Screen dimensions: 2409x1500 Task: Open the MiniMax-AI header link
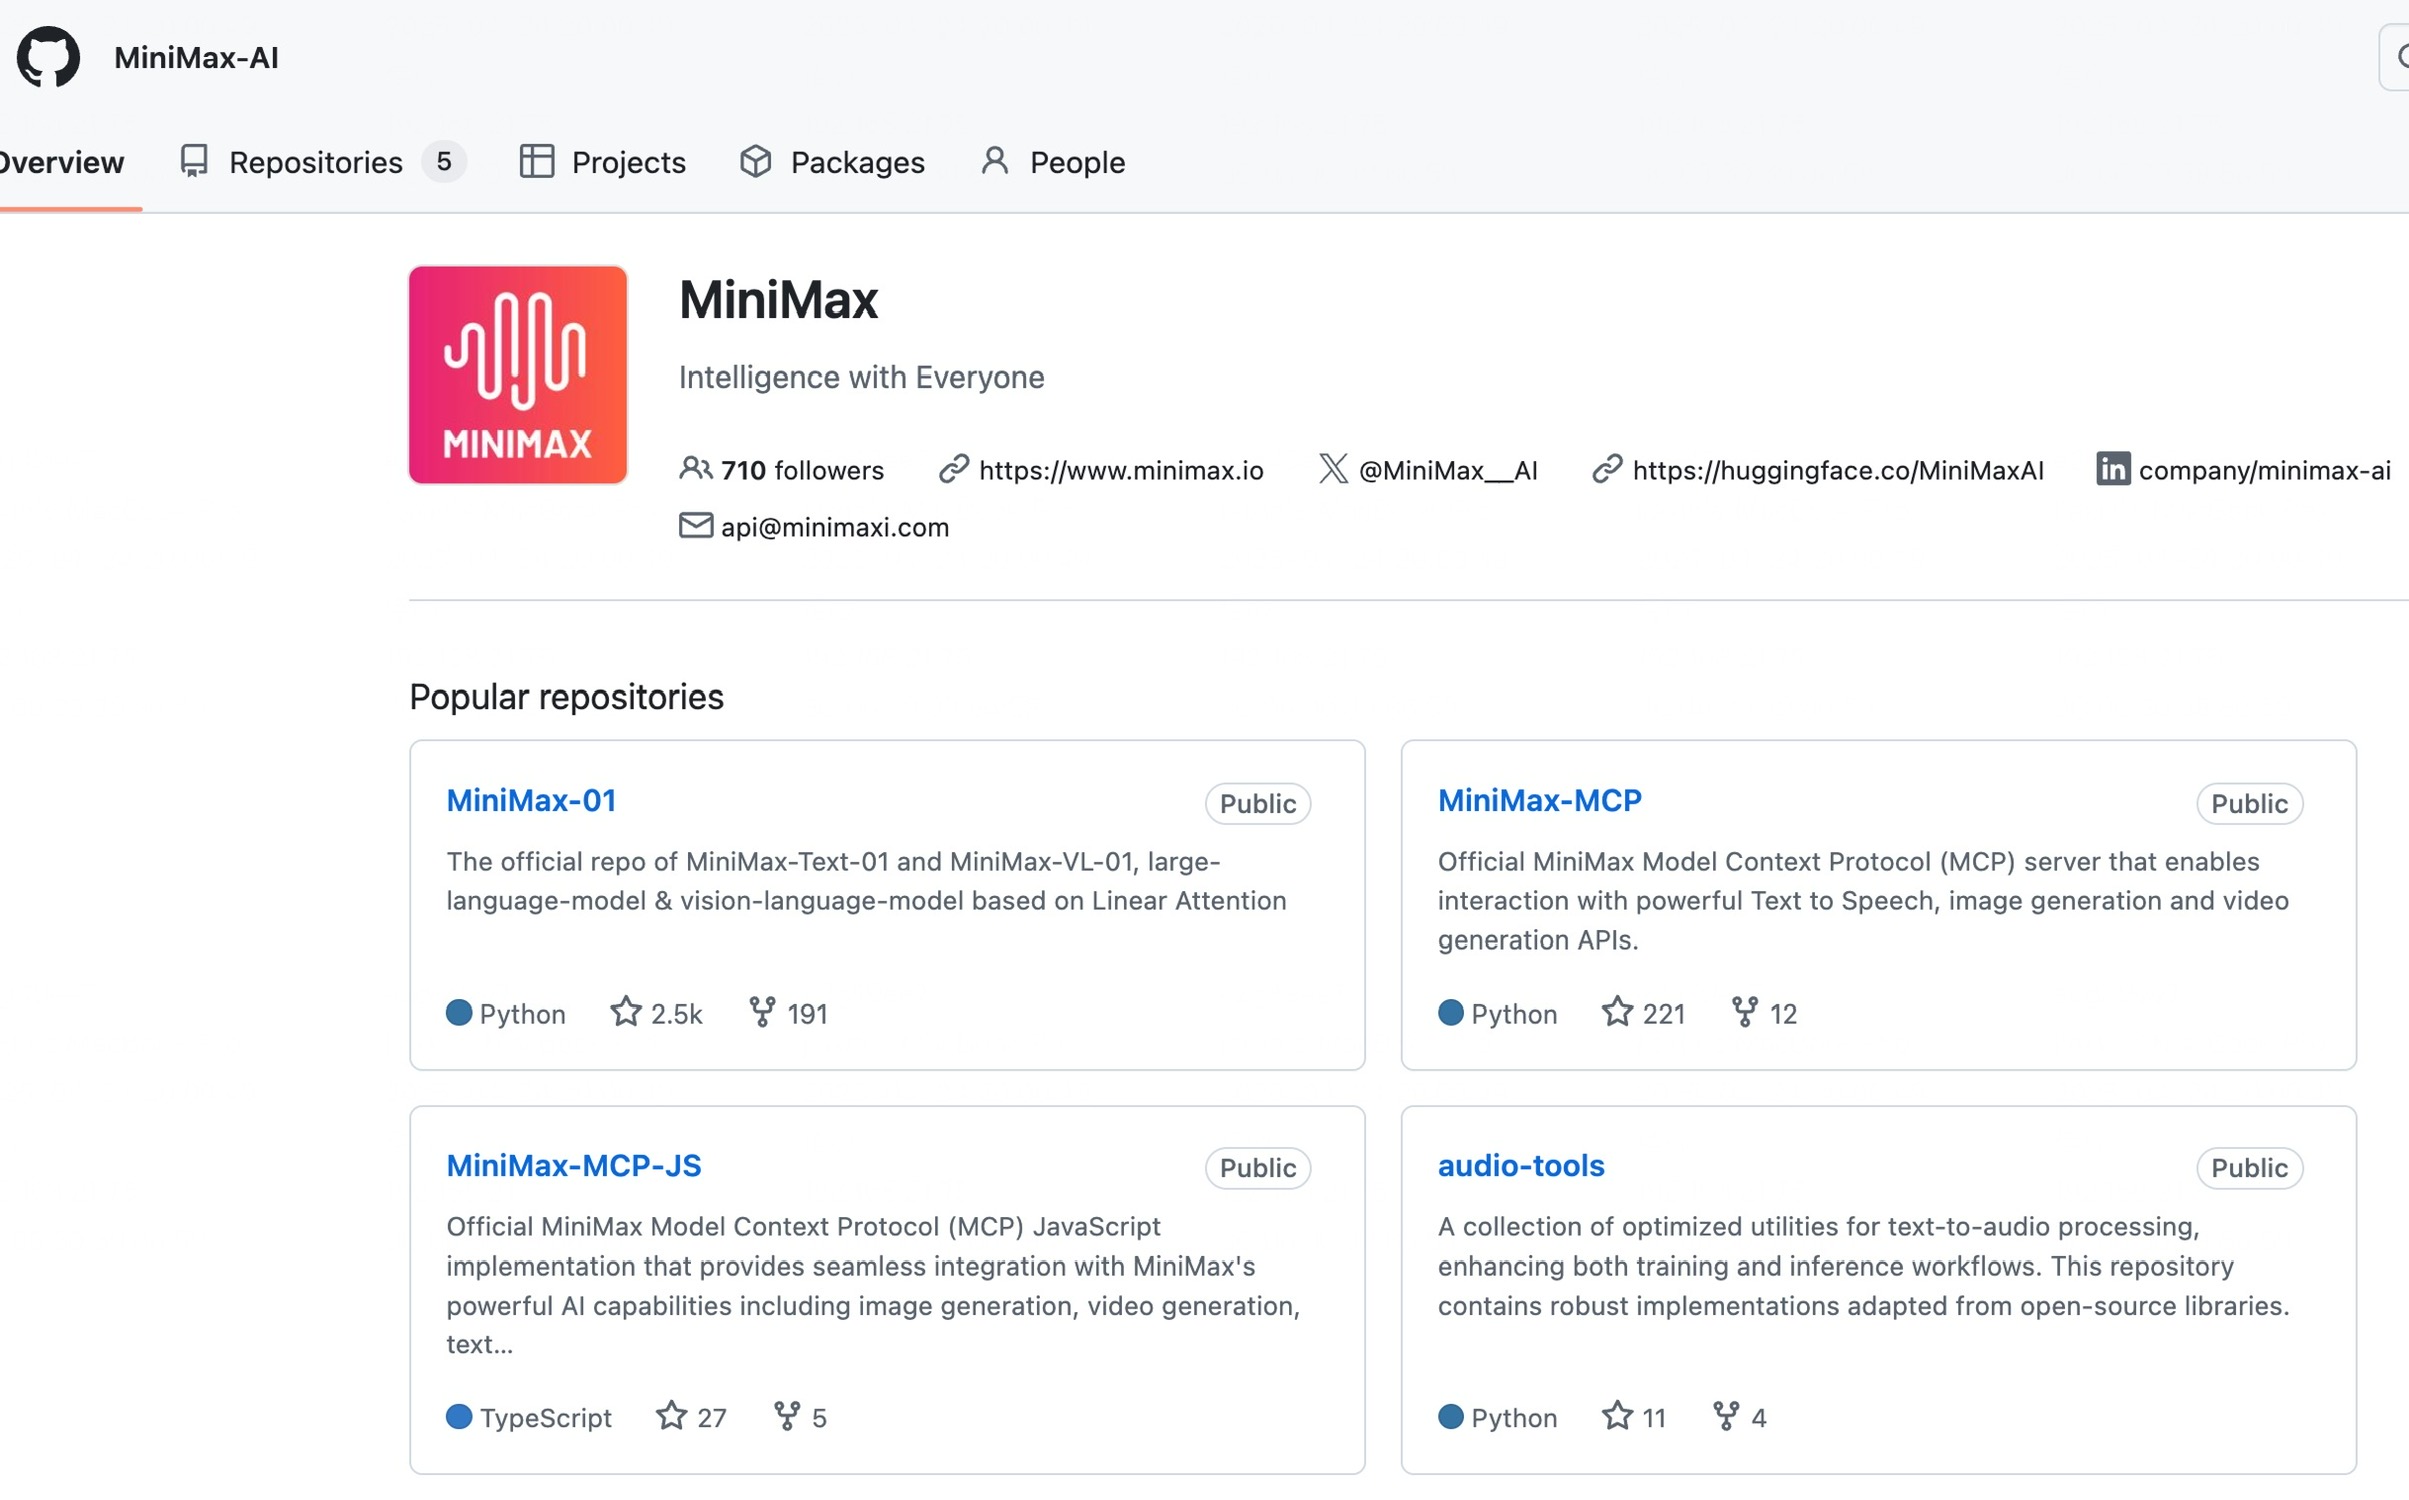tap(196, 58)
